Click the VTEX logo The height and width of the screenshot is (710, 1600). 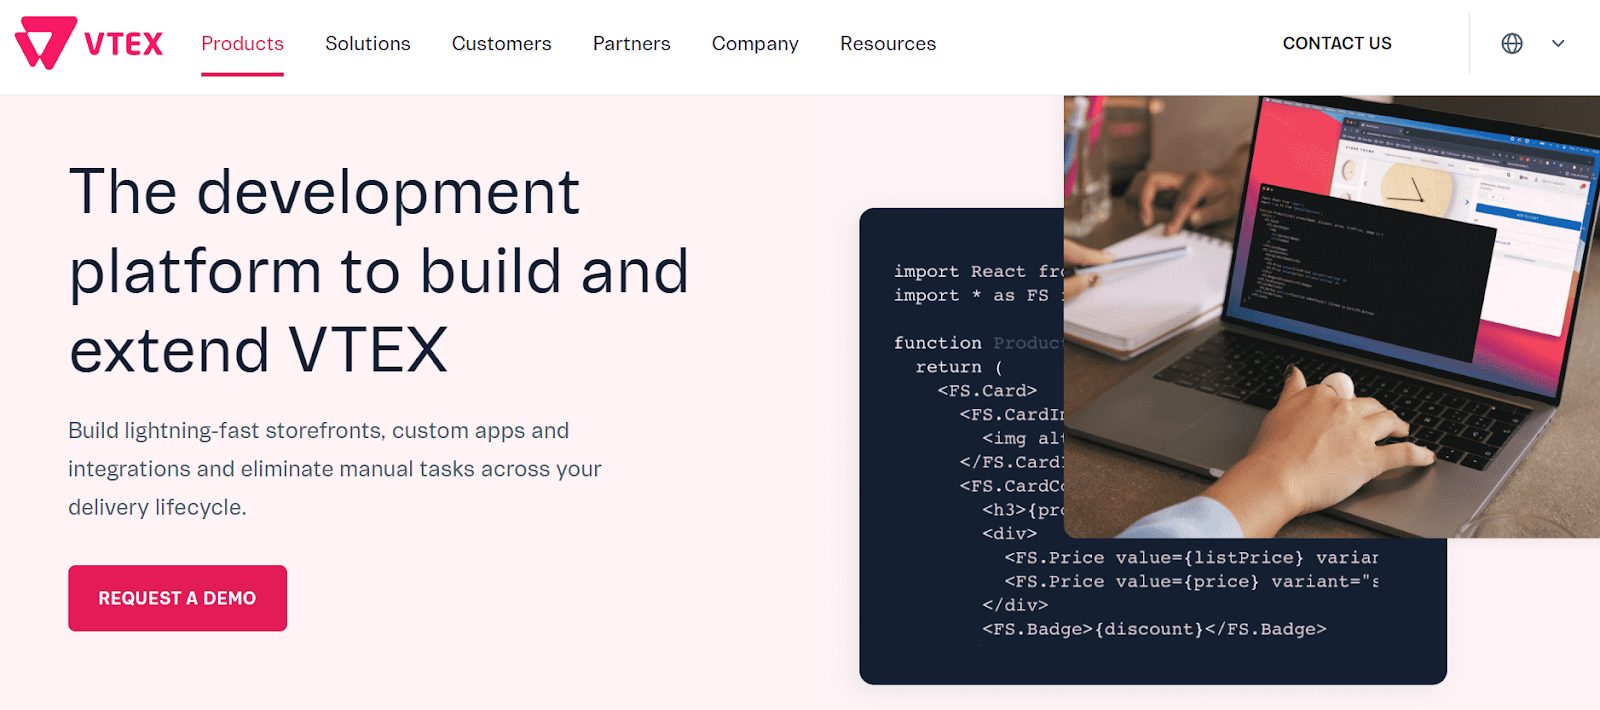pos(89,43)
